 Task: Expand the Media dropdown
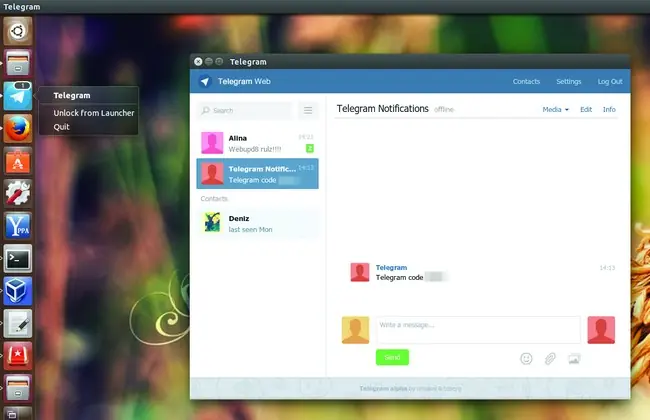(555, 109)
